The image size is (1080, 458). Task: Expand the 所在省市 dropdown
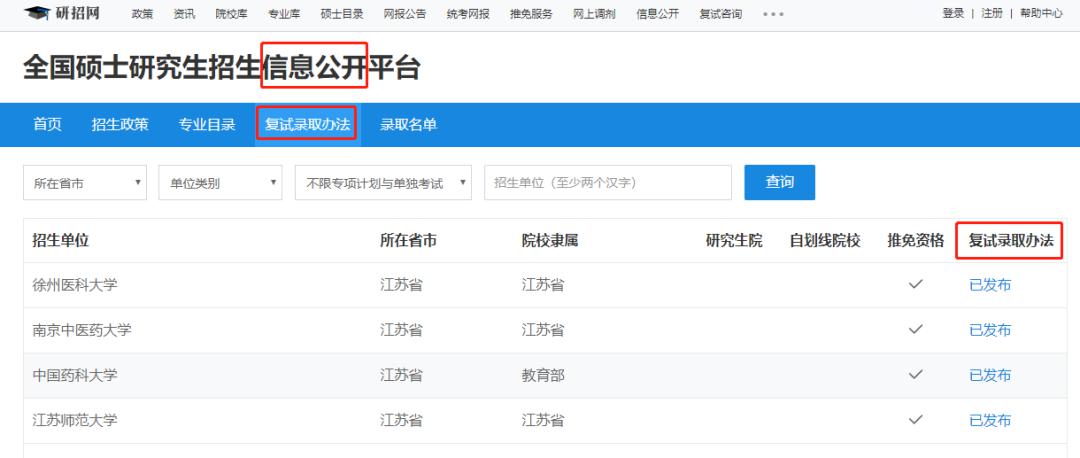[x=85, y=183]
